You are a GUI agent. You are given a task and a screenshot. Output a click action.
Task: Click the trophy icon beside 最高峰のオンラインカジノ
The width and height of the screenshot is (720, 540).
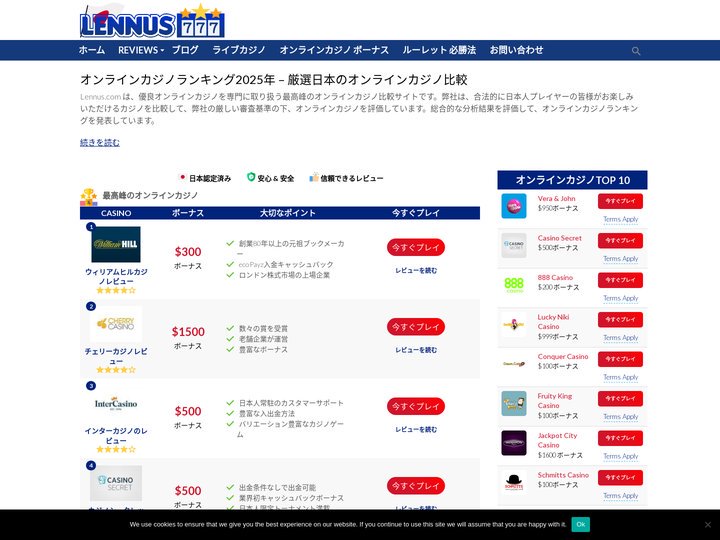coord(89,197)
